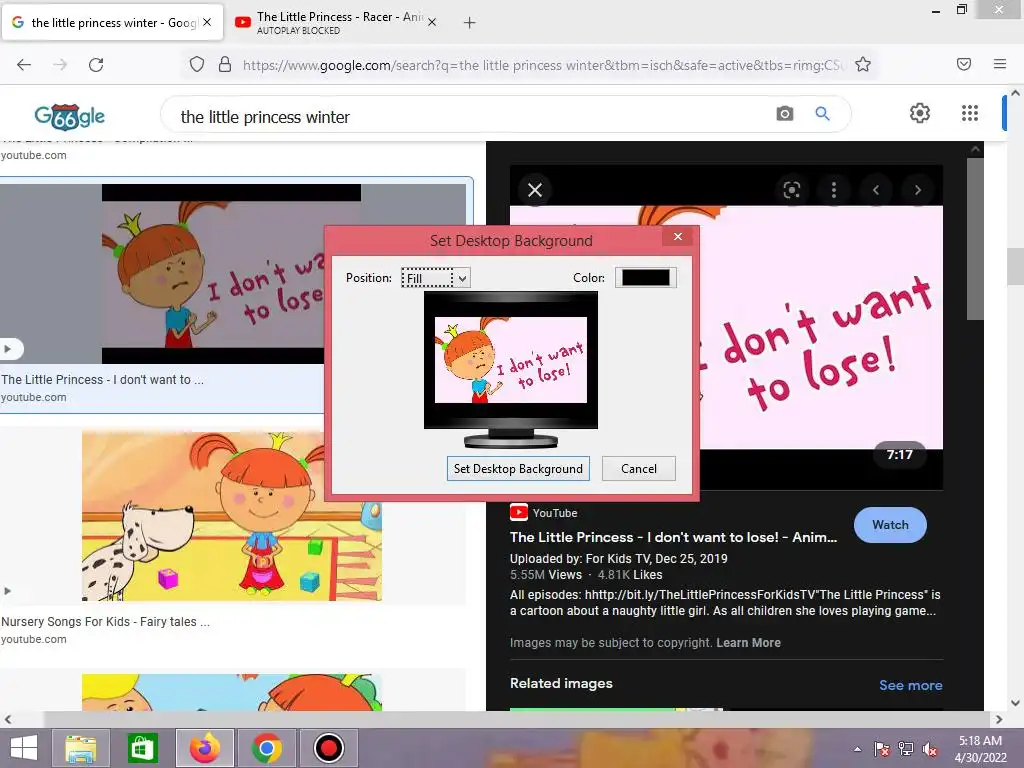The width and height of the screenshot is (1024, 768).
Task: Open the Position dropdown set to Fill
Action: coord(436,278)
